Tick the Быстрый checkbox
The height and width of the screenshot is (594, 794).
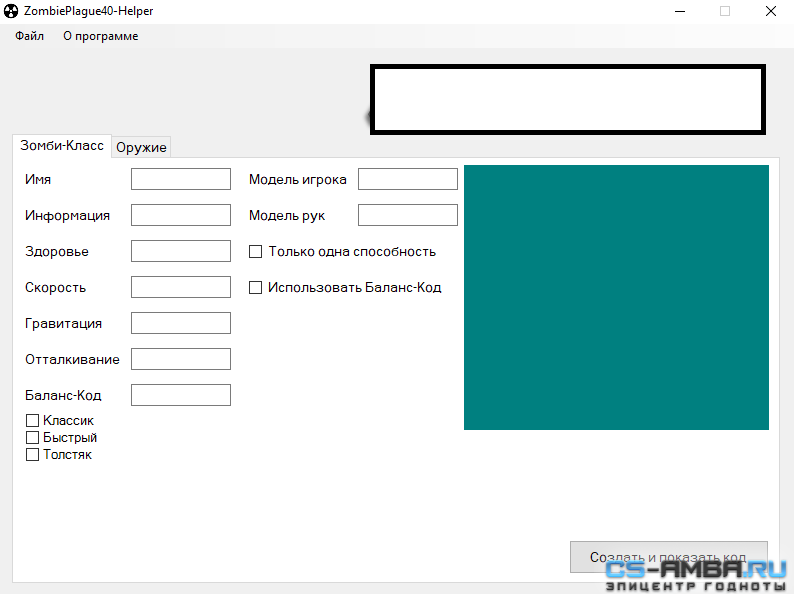point(32,438)
